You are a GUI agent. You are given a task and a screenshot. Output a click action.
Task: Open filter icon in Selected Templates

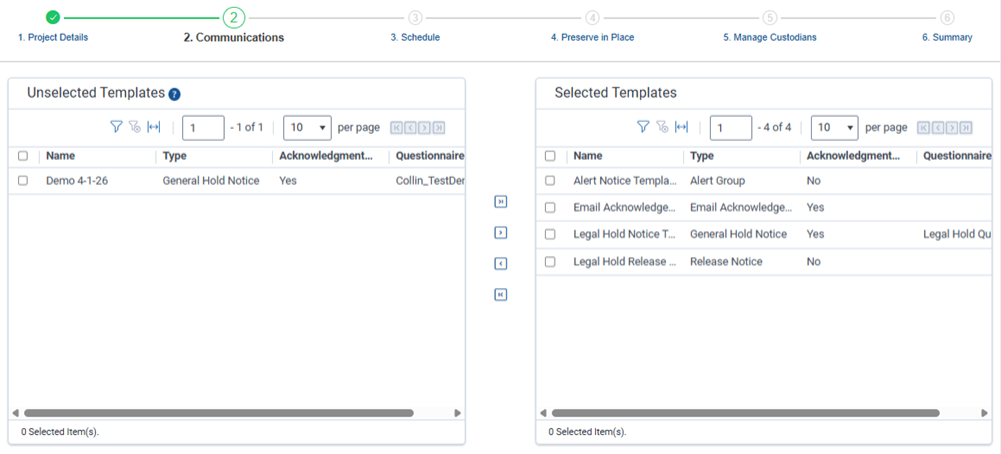(643, 127)
